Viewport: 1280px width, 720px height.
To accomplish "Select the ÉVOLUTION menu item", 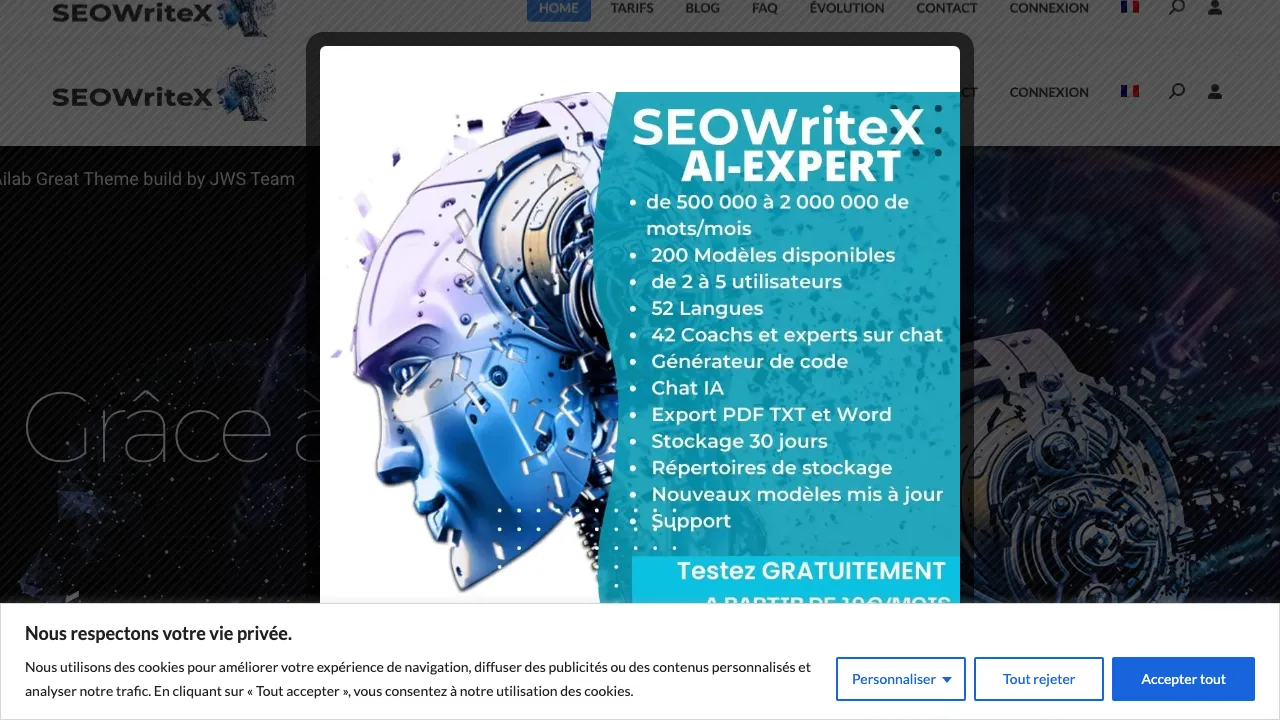I will click(847, 8).
